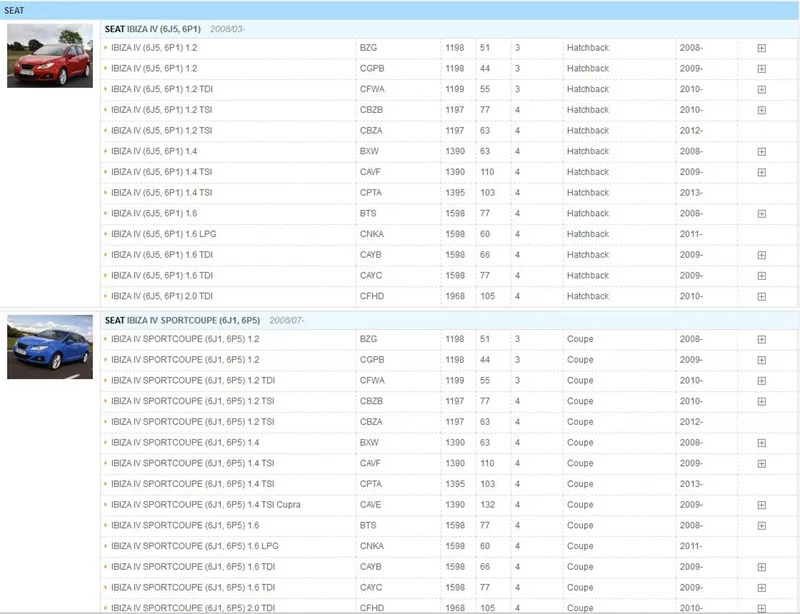The width and height of the screenshot is (800, 614).
Task: Click engine code CPTA in Coupe section
Action: (370, 484)
